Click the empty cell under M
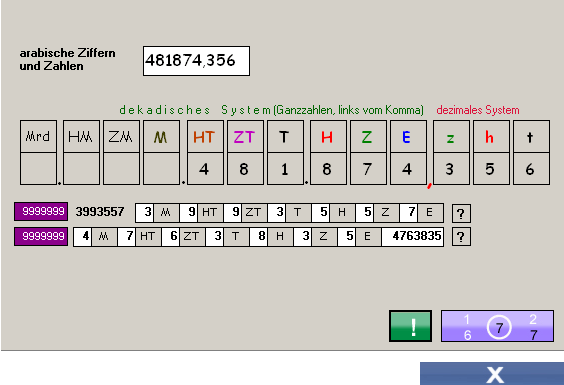564x385 pixels. click(x=161, y=169)
